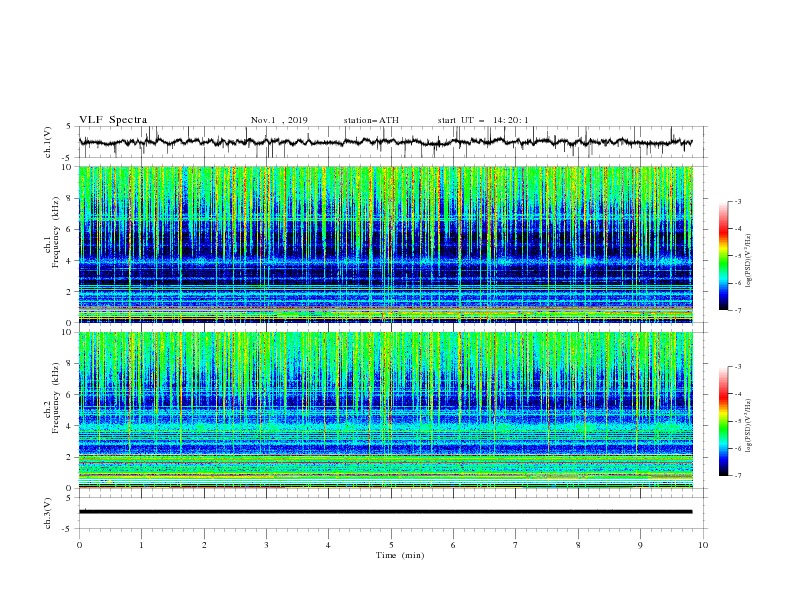Click the "Time (min)" x-axis label
792x612 pixels.
click(400, 555)
